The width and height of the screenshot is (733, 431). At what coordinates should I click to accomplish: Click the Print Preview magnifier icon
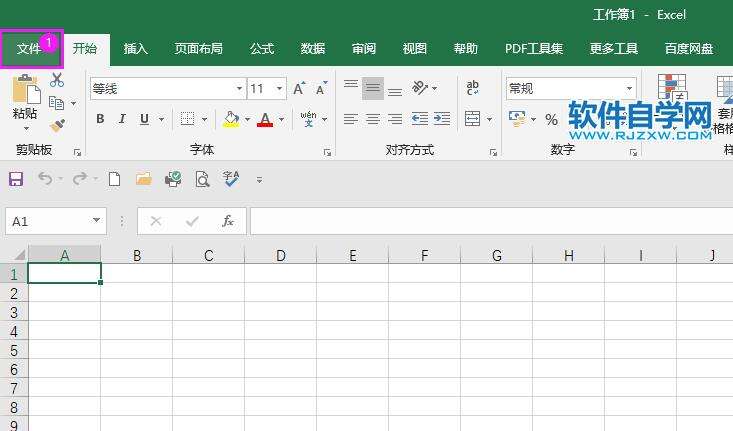(x=202, y=179)
